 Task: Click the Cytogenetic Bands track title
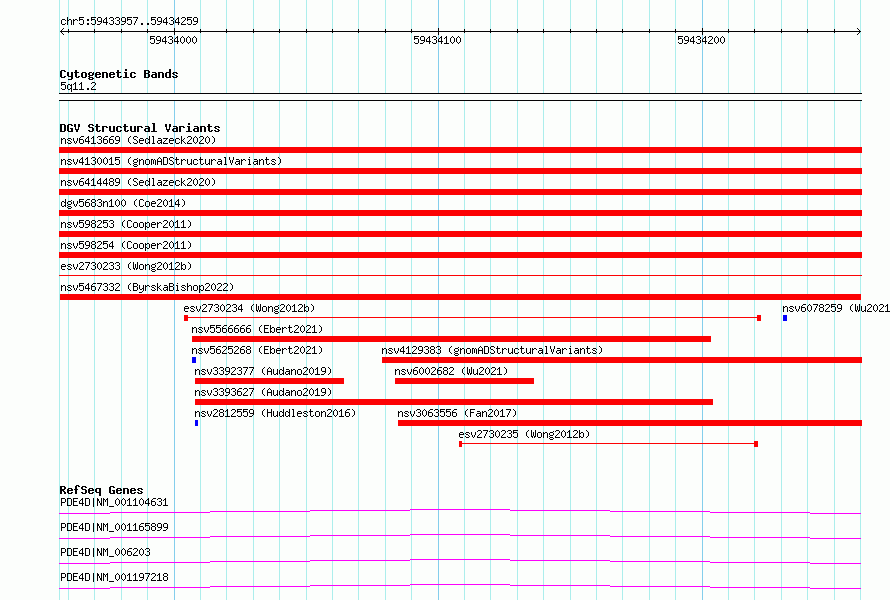[x=119, y=74]
